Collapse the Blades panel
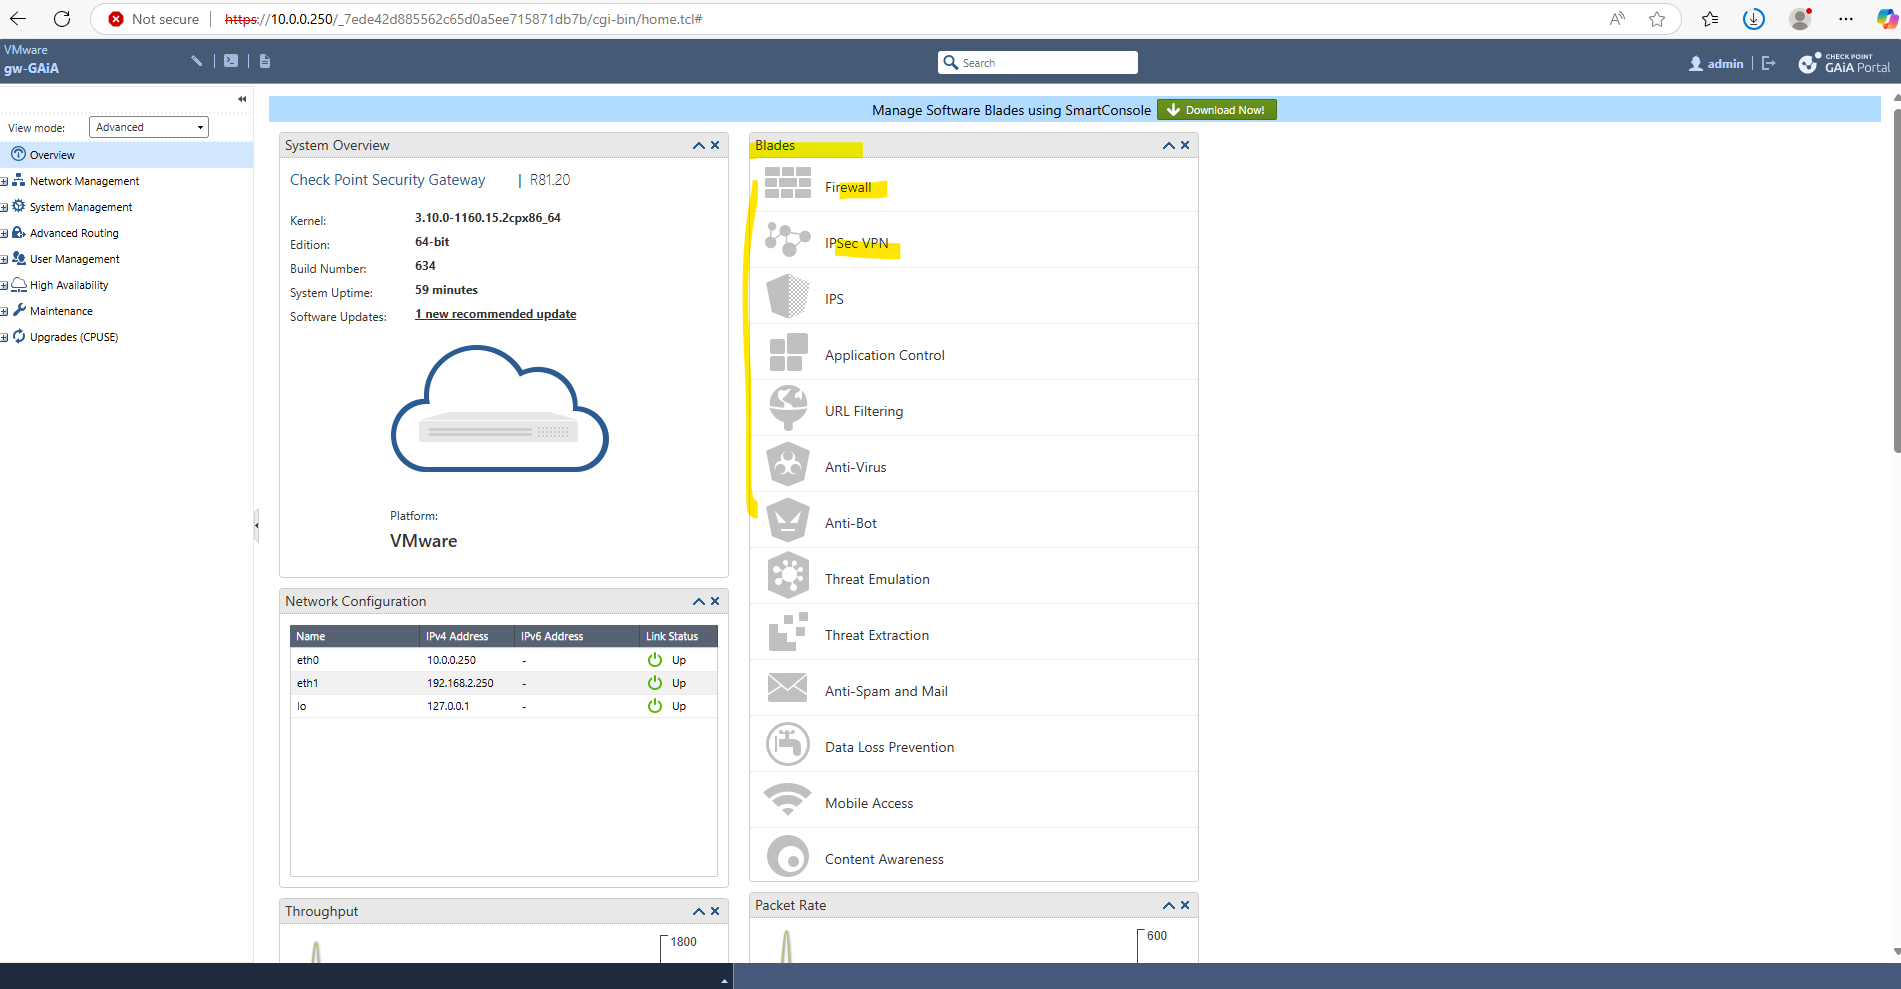The height and width of the screenshot is (989, 1901). 1169,146
